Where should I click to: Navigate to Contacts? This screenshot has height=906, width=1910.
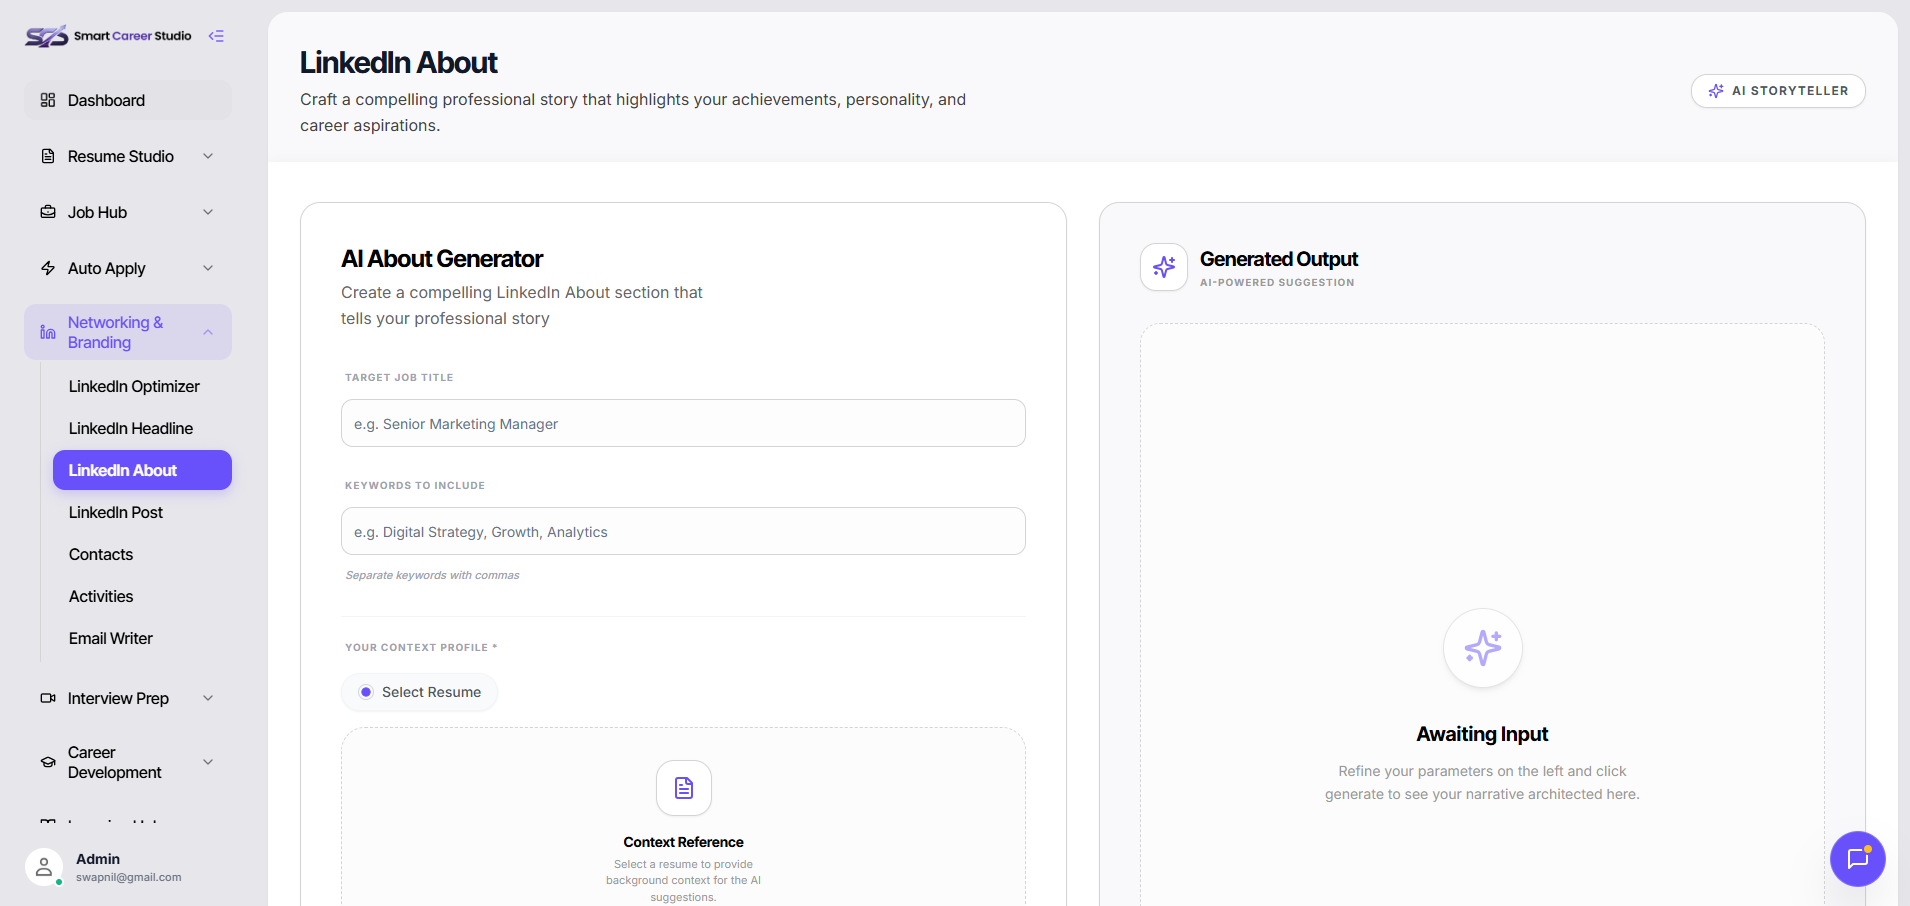101,554
